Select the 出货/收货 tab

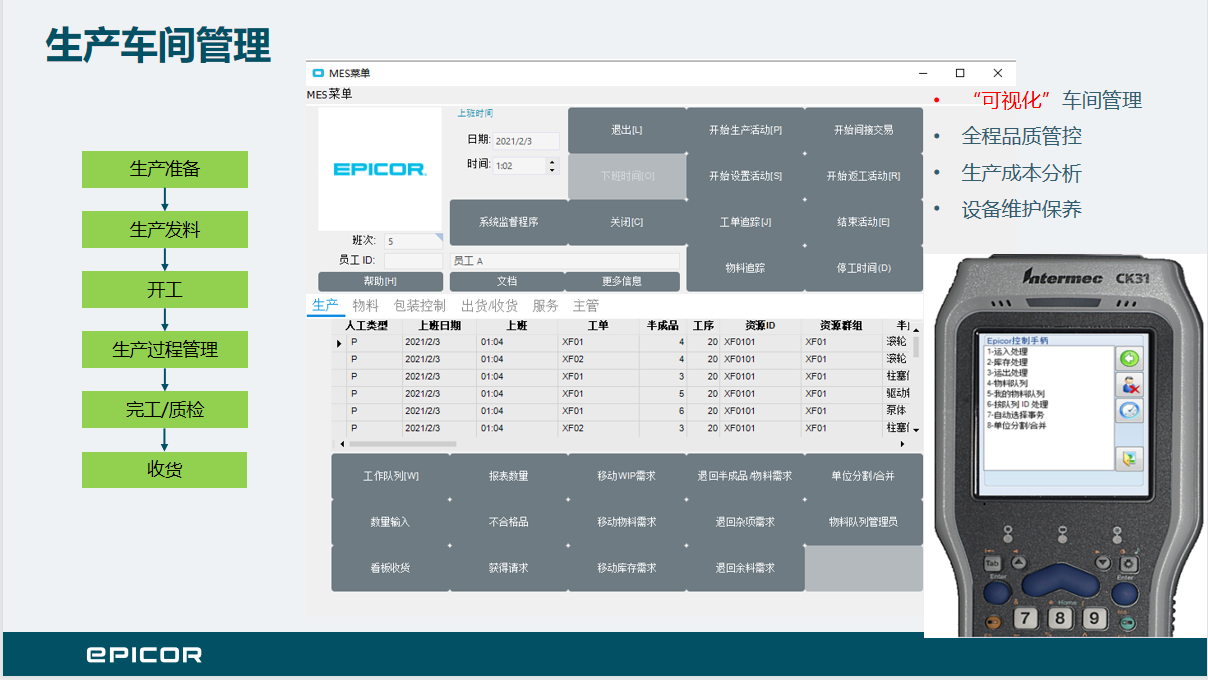(489, 306)
